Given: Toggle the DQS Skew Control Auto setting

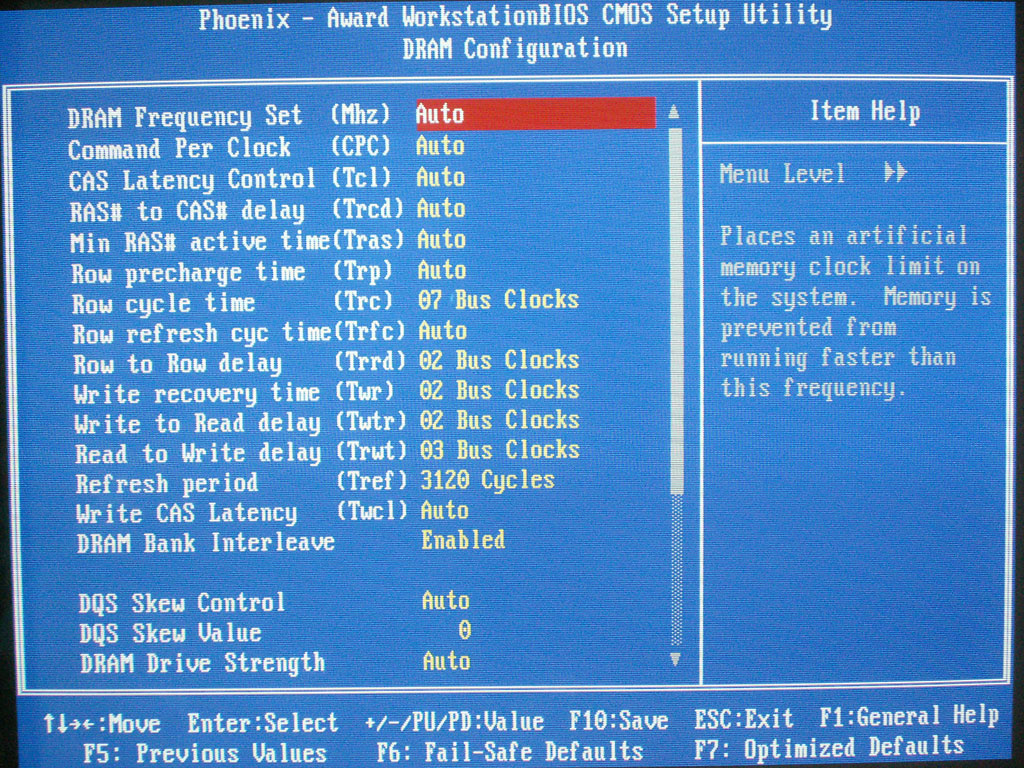Looking at the screenshot, I should tap(445, 601).
